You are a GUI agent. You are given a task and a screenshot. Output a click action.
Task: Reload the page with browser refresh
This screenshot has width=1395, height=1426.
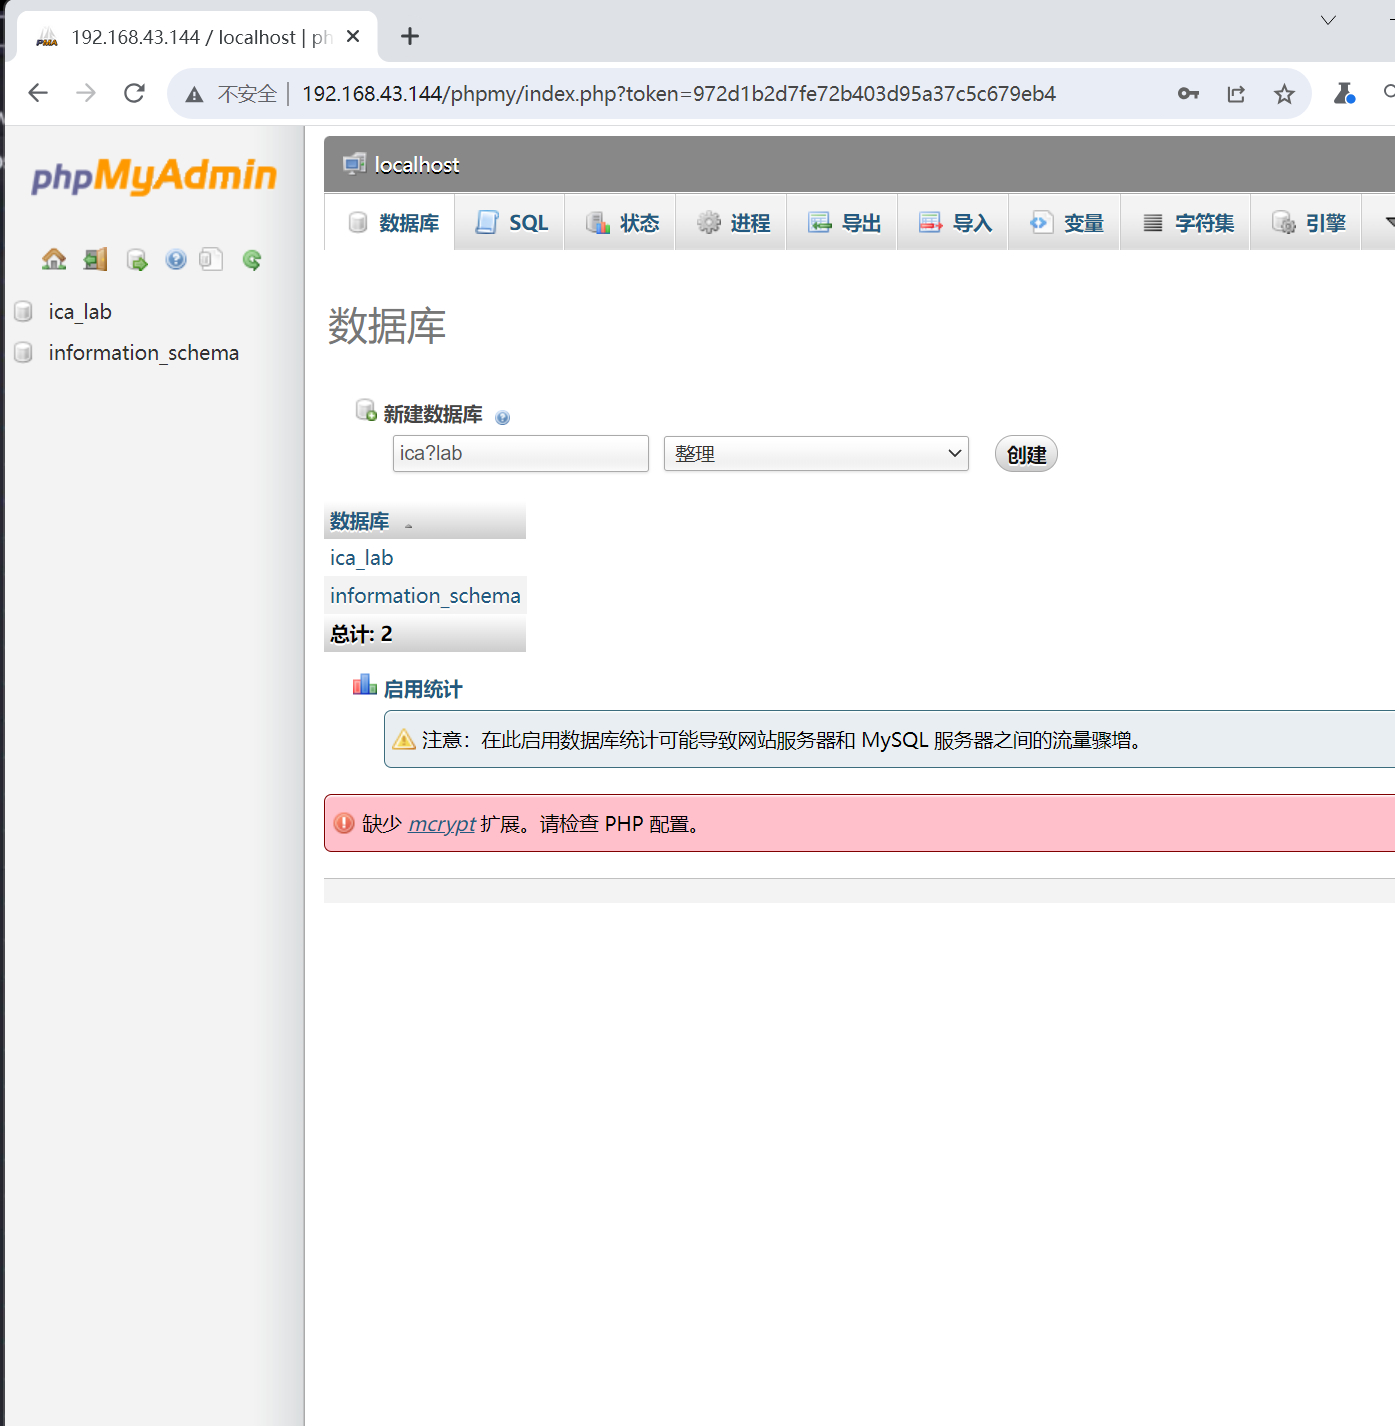pyautogui.click(x=134, y=93)
